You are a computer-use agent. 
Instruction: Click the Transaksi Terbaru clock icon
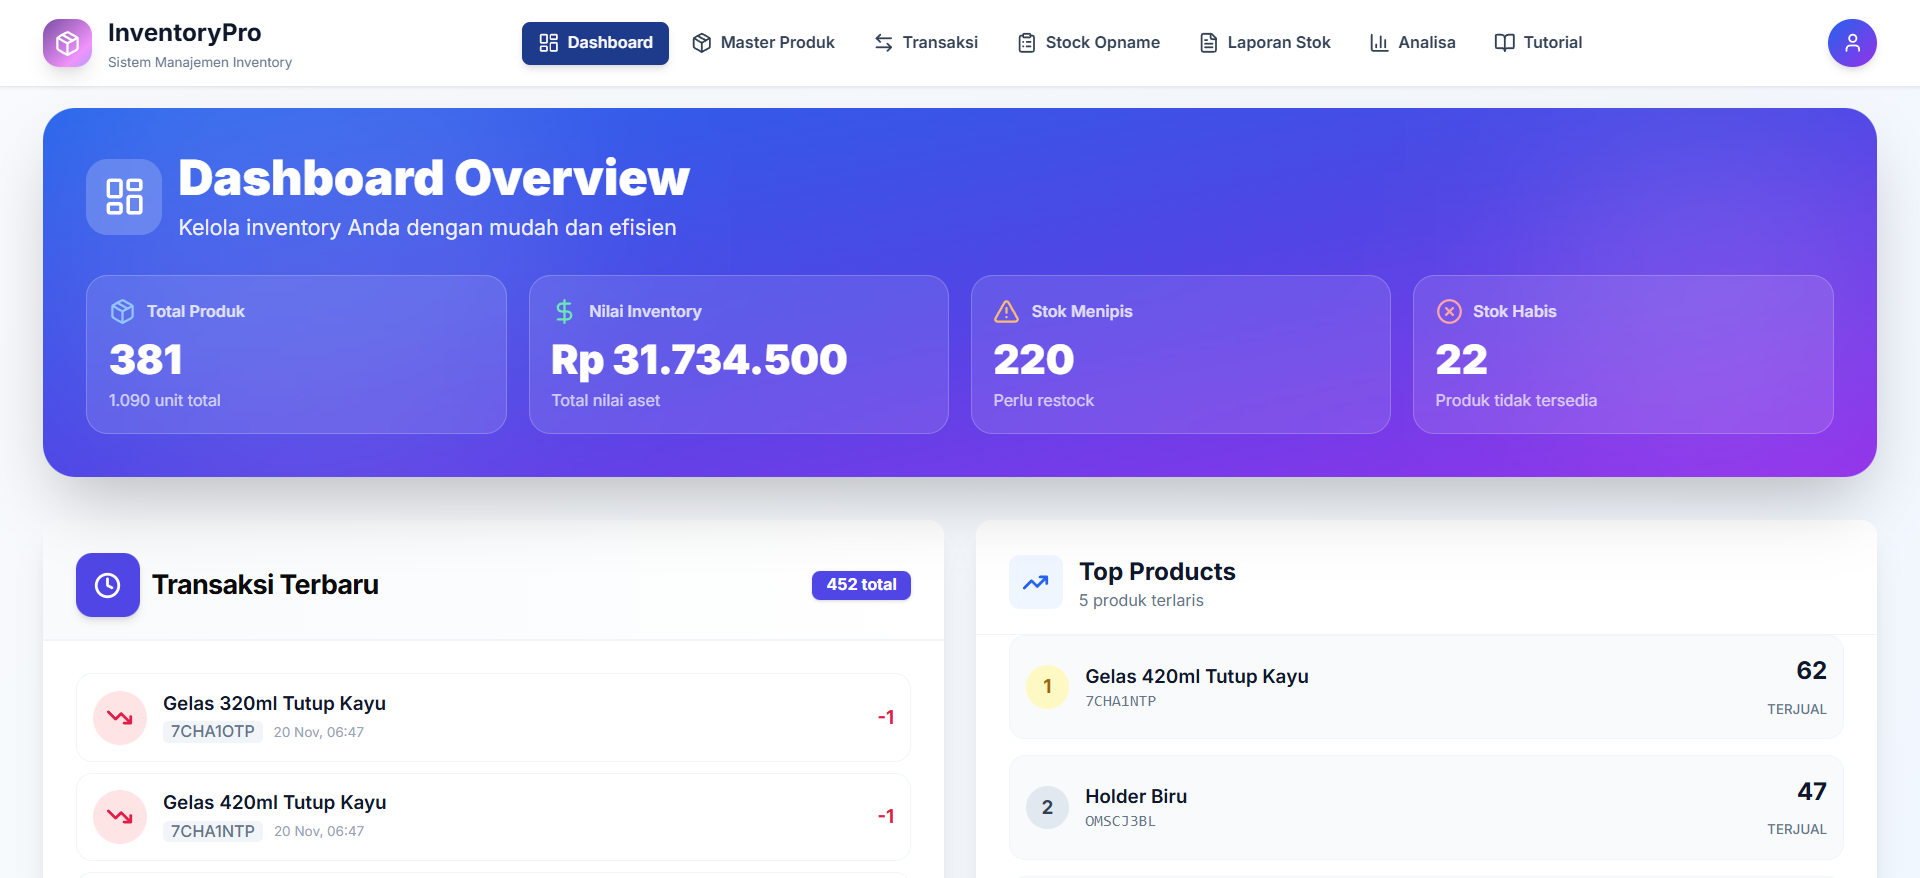108,585
